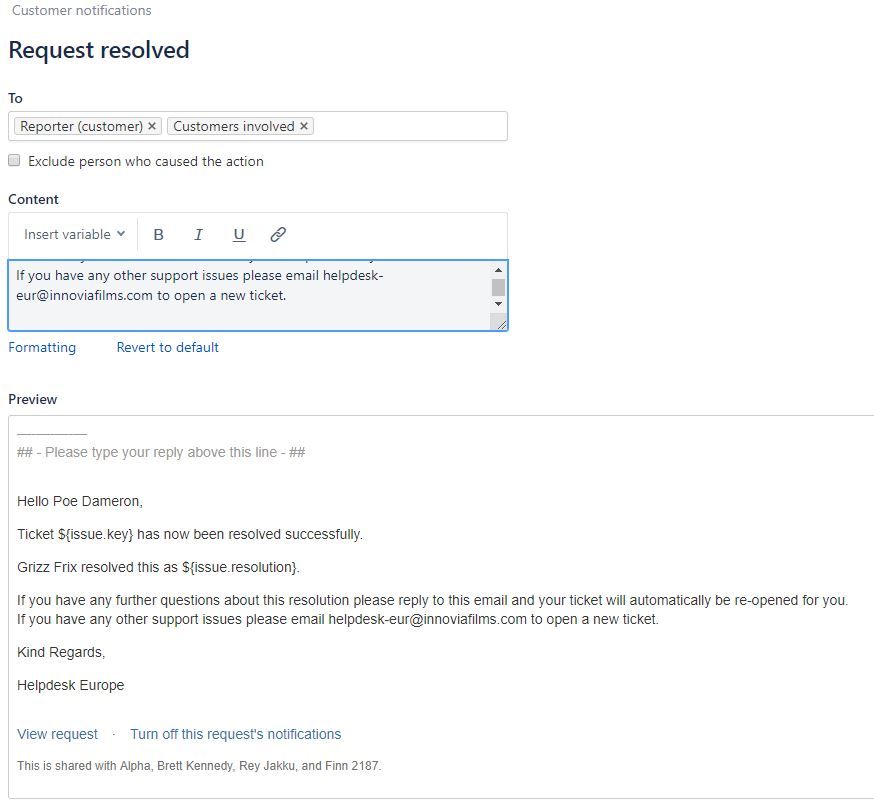
Task: Open the Formatting help link
Action: point(42,347)
